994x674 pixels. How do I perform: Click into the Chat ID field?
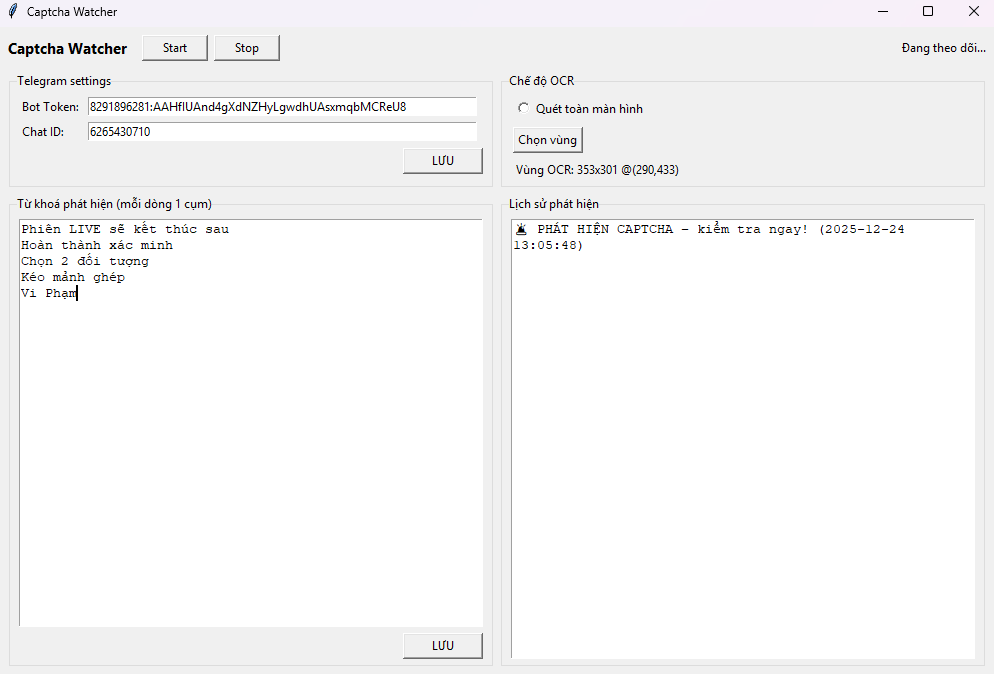click(x=281, y=132)
